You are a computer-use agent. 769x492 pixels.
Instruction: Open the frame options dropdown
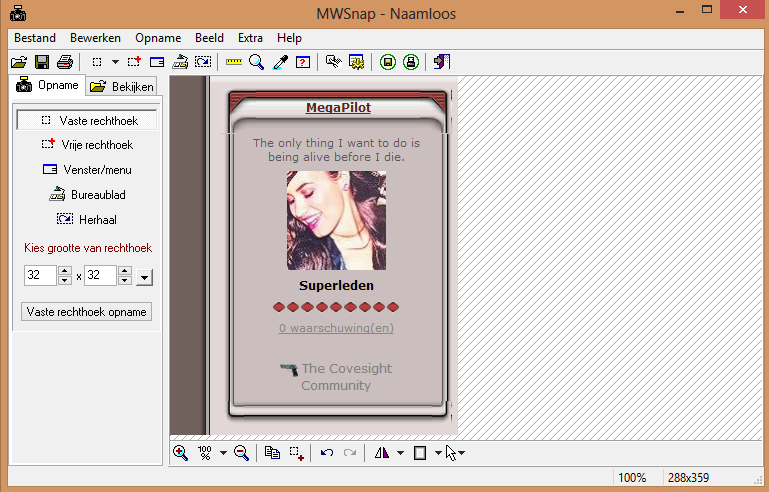438,453
